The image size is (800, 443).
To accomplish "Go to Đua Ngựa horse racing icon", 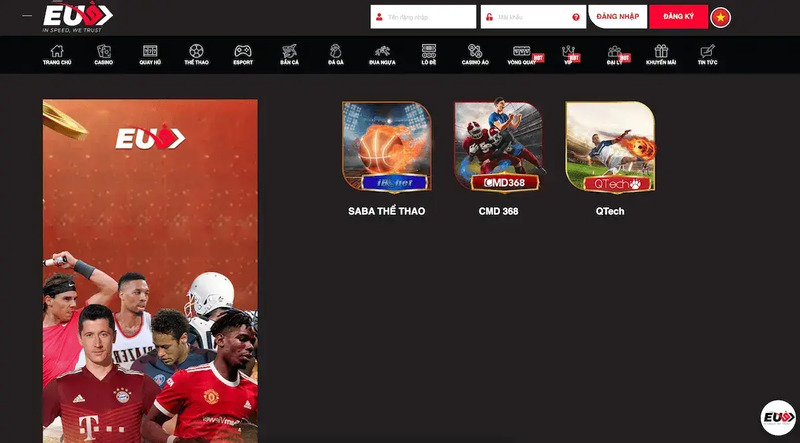I will click(x=382, y=51).
